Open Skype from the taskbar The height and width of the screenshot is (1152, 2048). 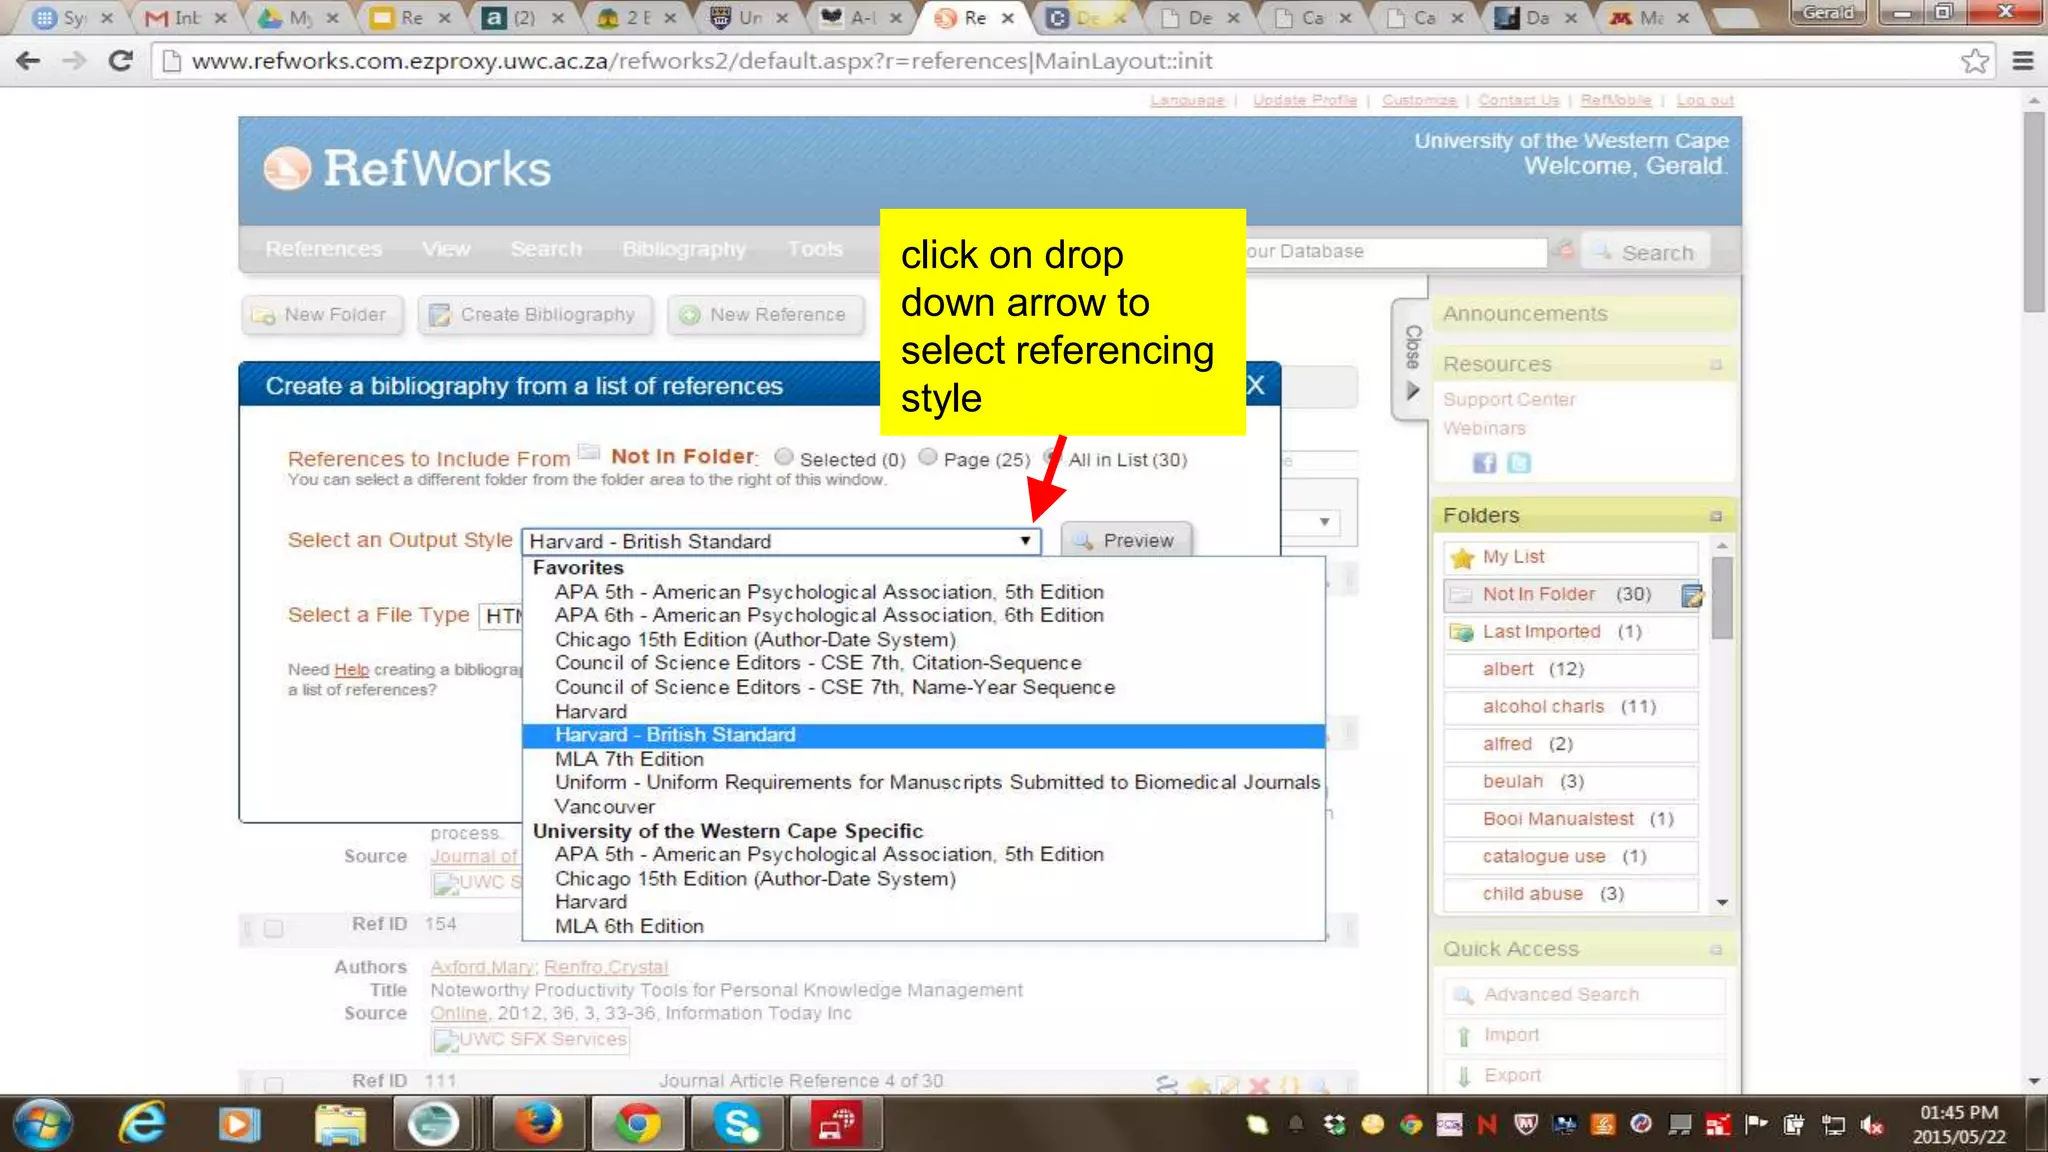tap(737, 1124)
